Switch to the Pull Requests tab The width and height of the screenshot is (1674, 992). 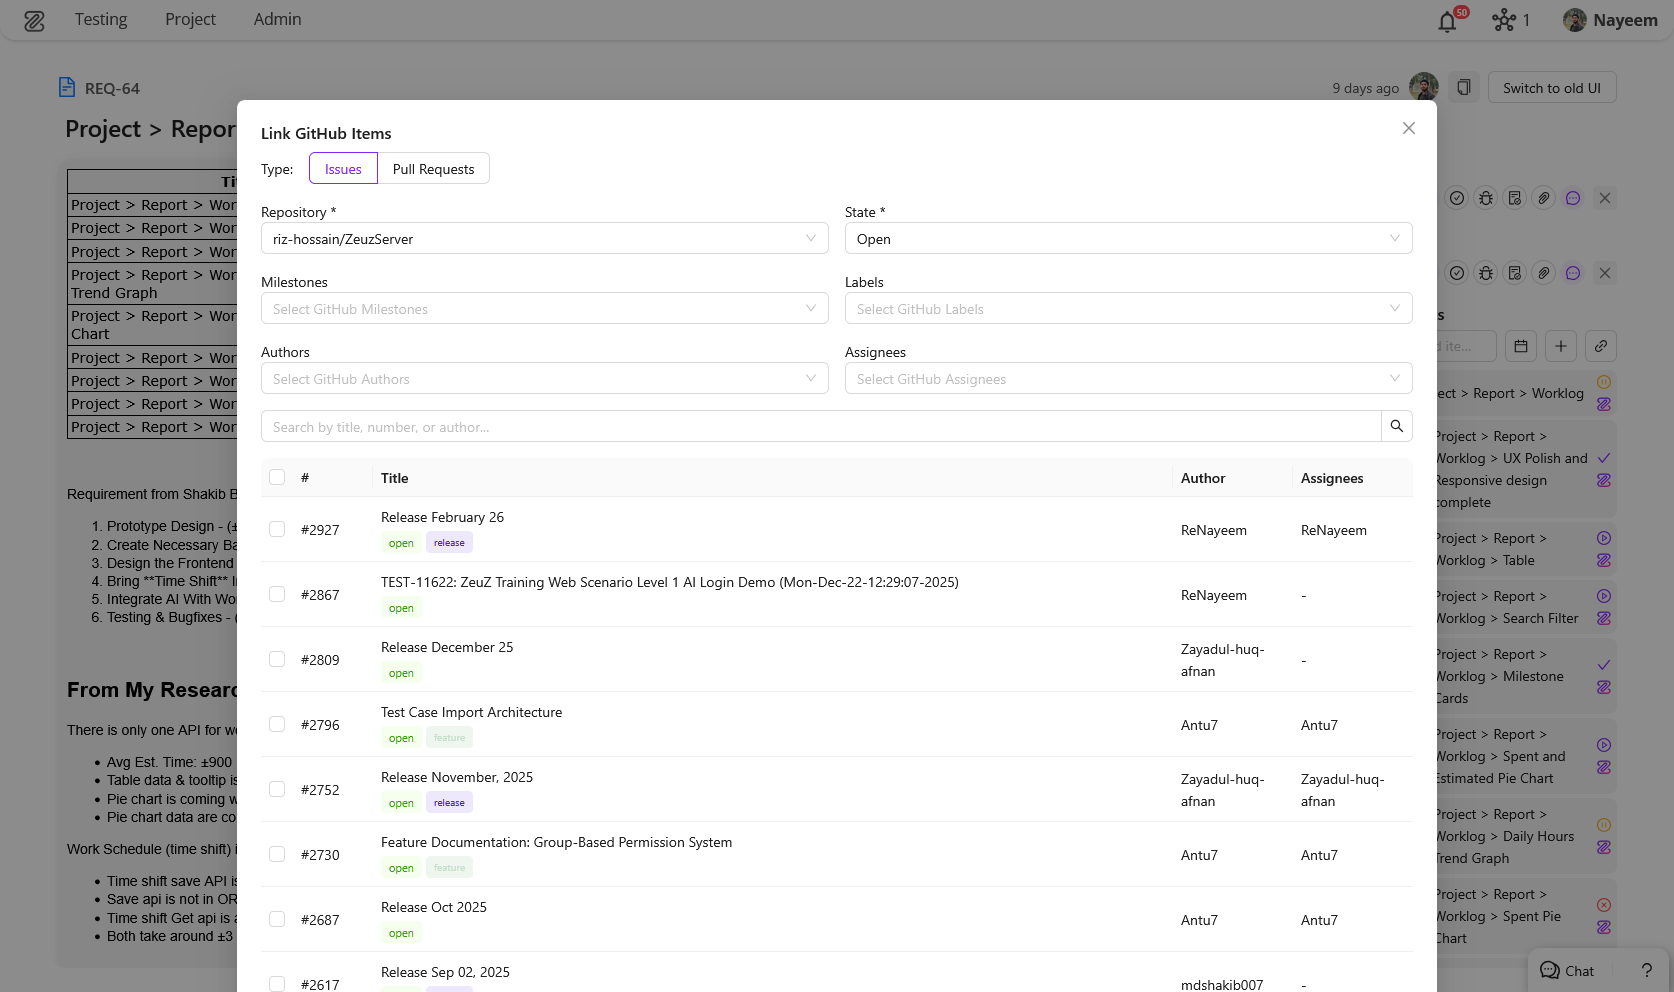(433, 168)
